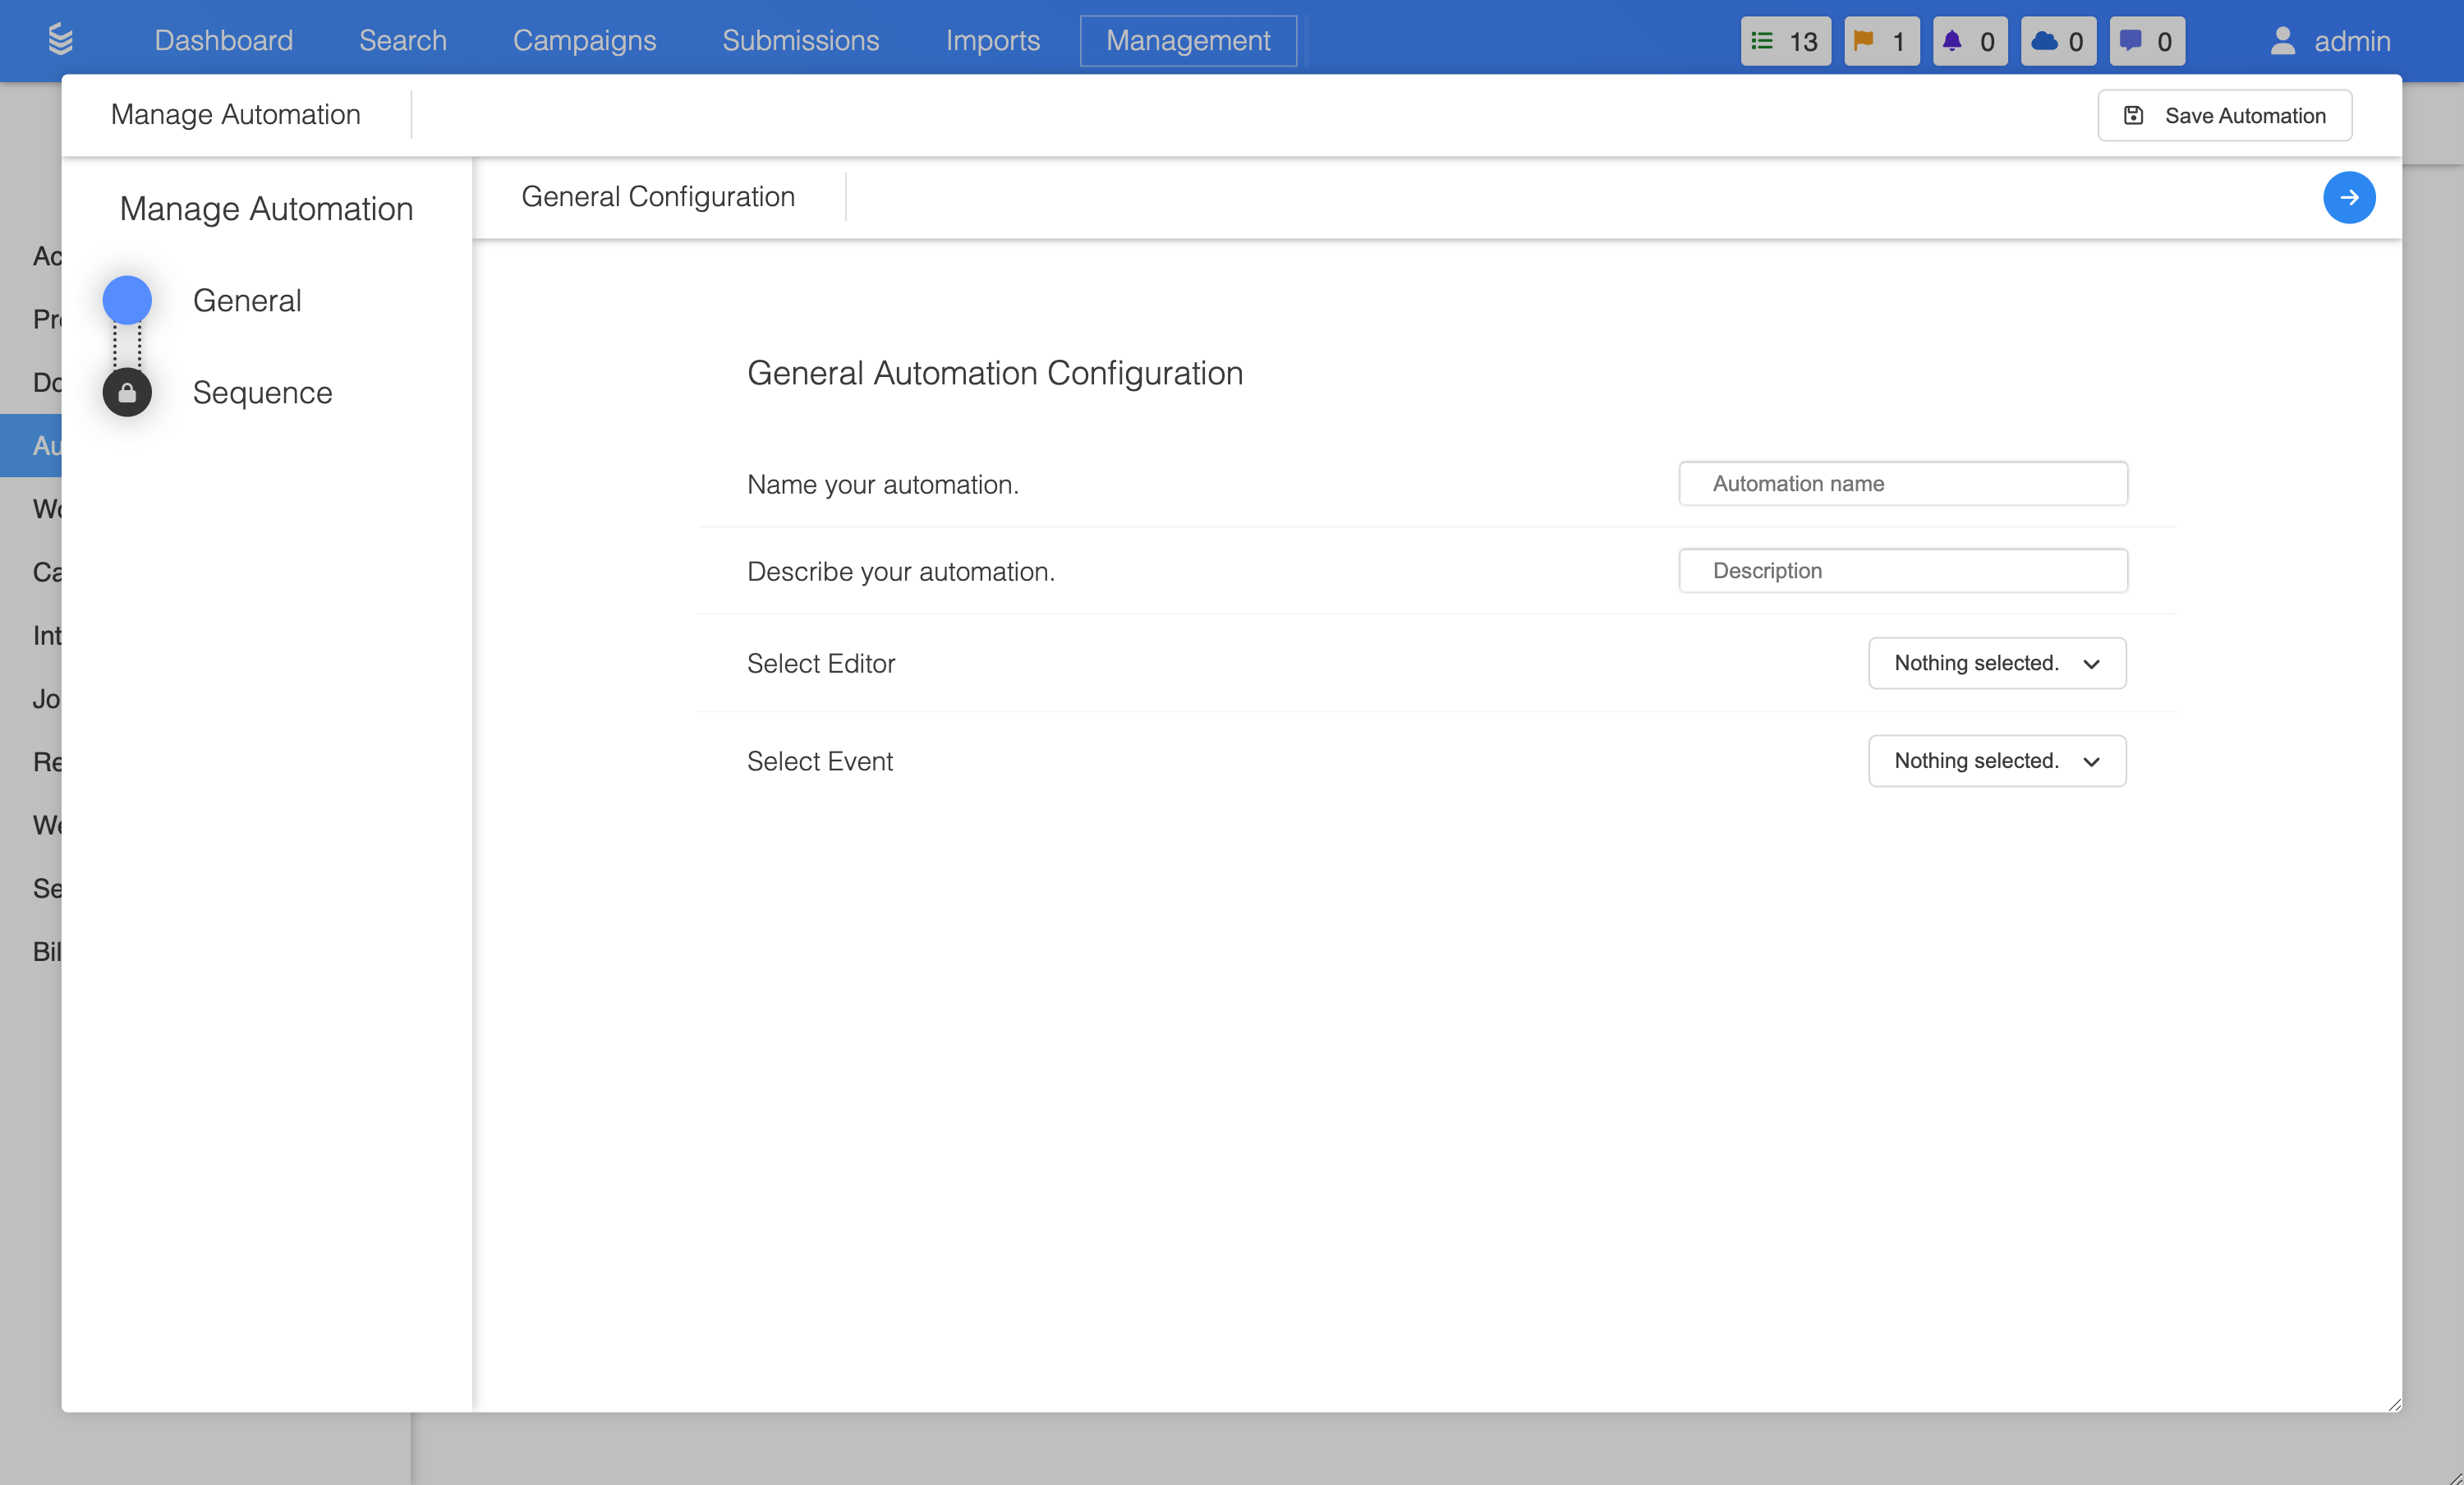Open the orange flag counter
Screen dimensions: 2464x1485
(x=1880, y=41)
